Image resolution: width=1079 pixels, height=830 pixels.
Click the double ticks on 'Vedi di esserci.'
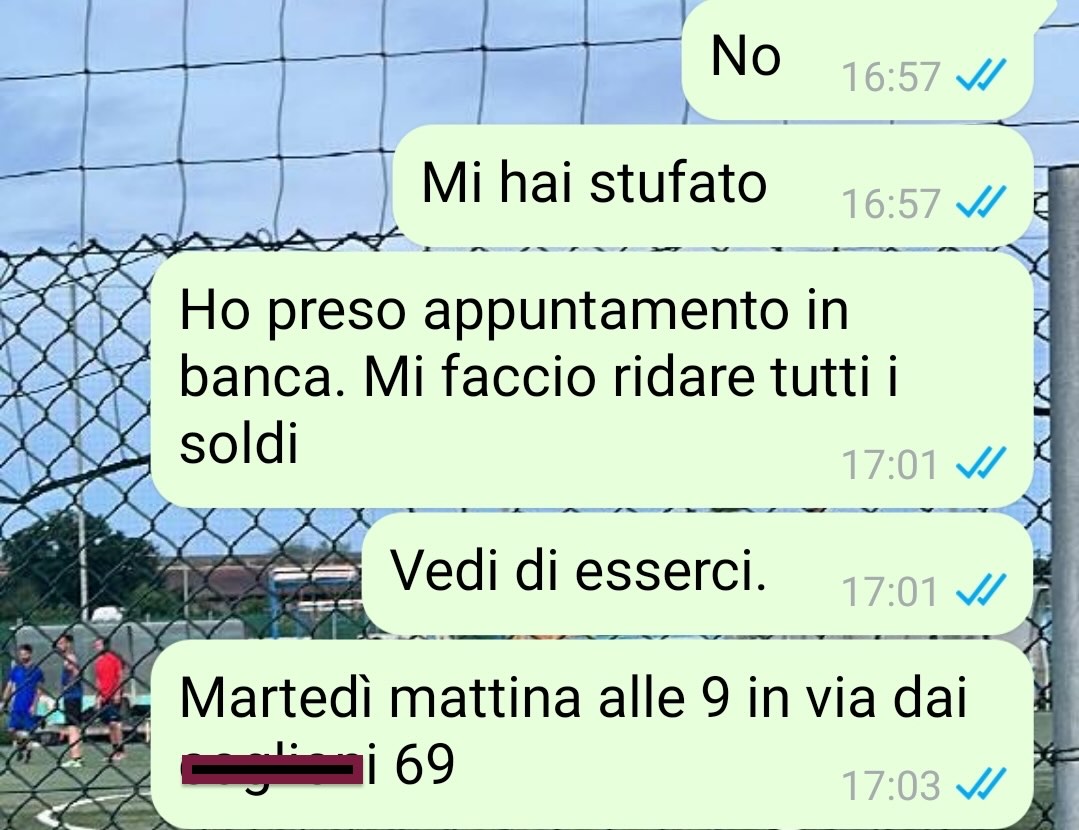tap(981, 590)
